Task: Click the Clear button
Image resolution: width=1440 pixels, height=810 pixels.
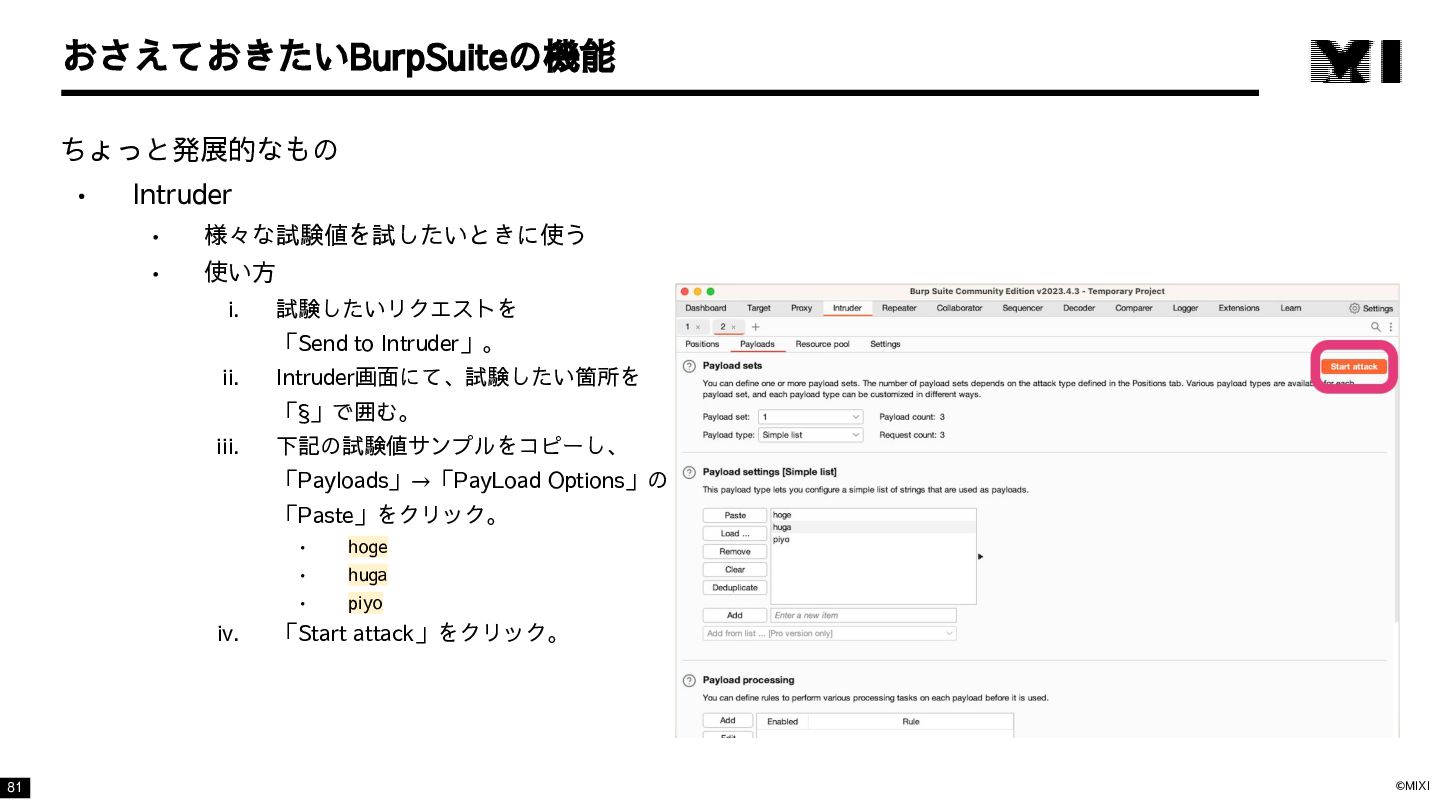Action: [x=735, y=569]
